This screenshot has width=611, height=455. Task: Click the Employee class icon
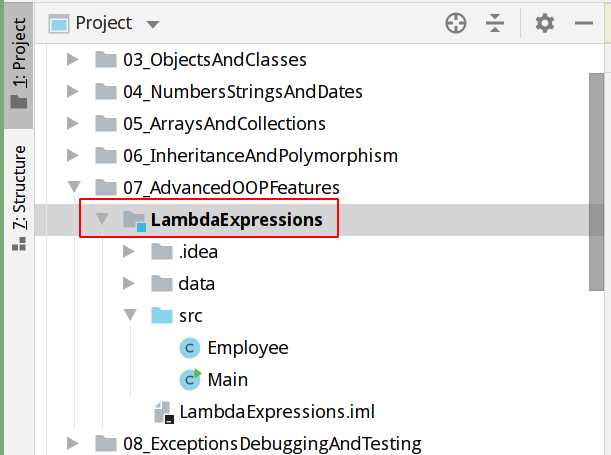[x=190, y=348]
